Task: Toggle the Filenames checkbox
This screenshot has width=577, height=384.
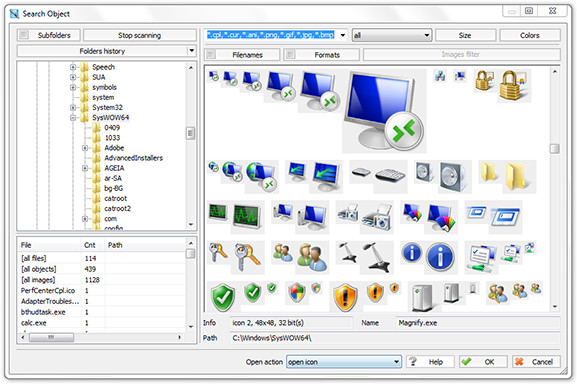Action: pyautogui.click(x=211, y=55)
